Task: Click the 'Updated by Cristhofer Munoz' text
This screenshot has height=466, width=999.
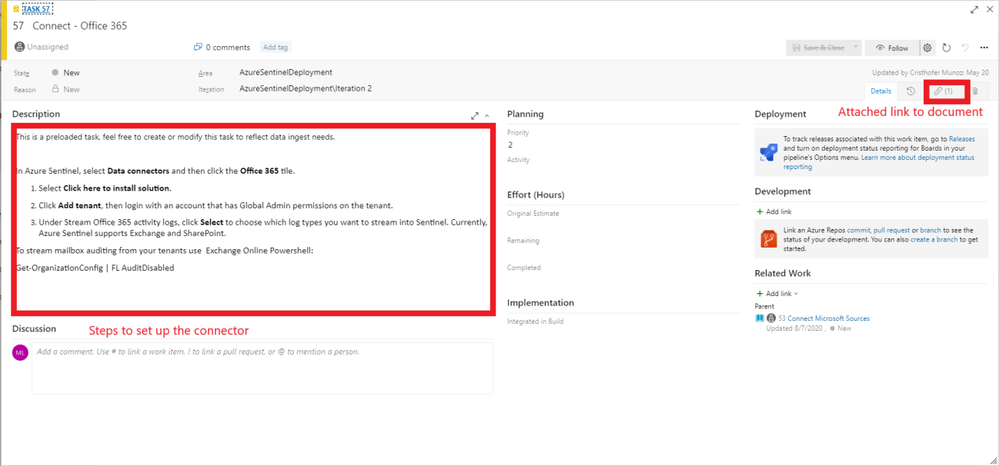Action: (x=931, y=73)
